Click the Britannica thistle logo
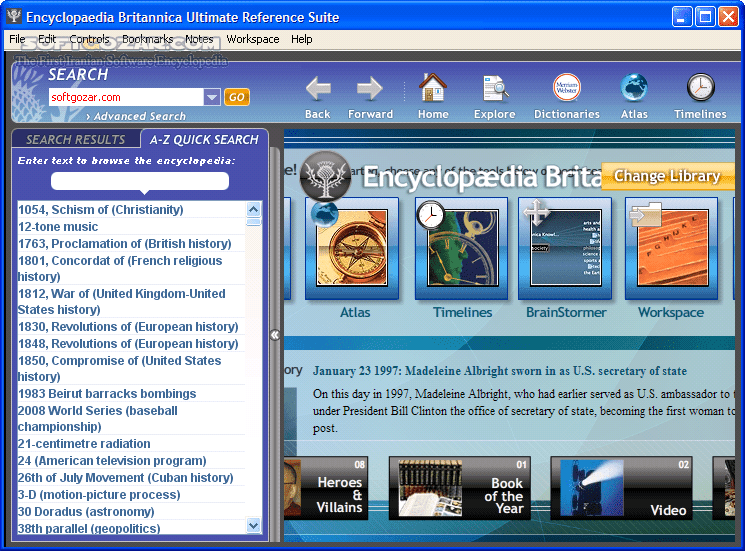 pos(325,176)
